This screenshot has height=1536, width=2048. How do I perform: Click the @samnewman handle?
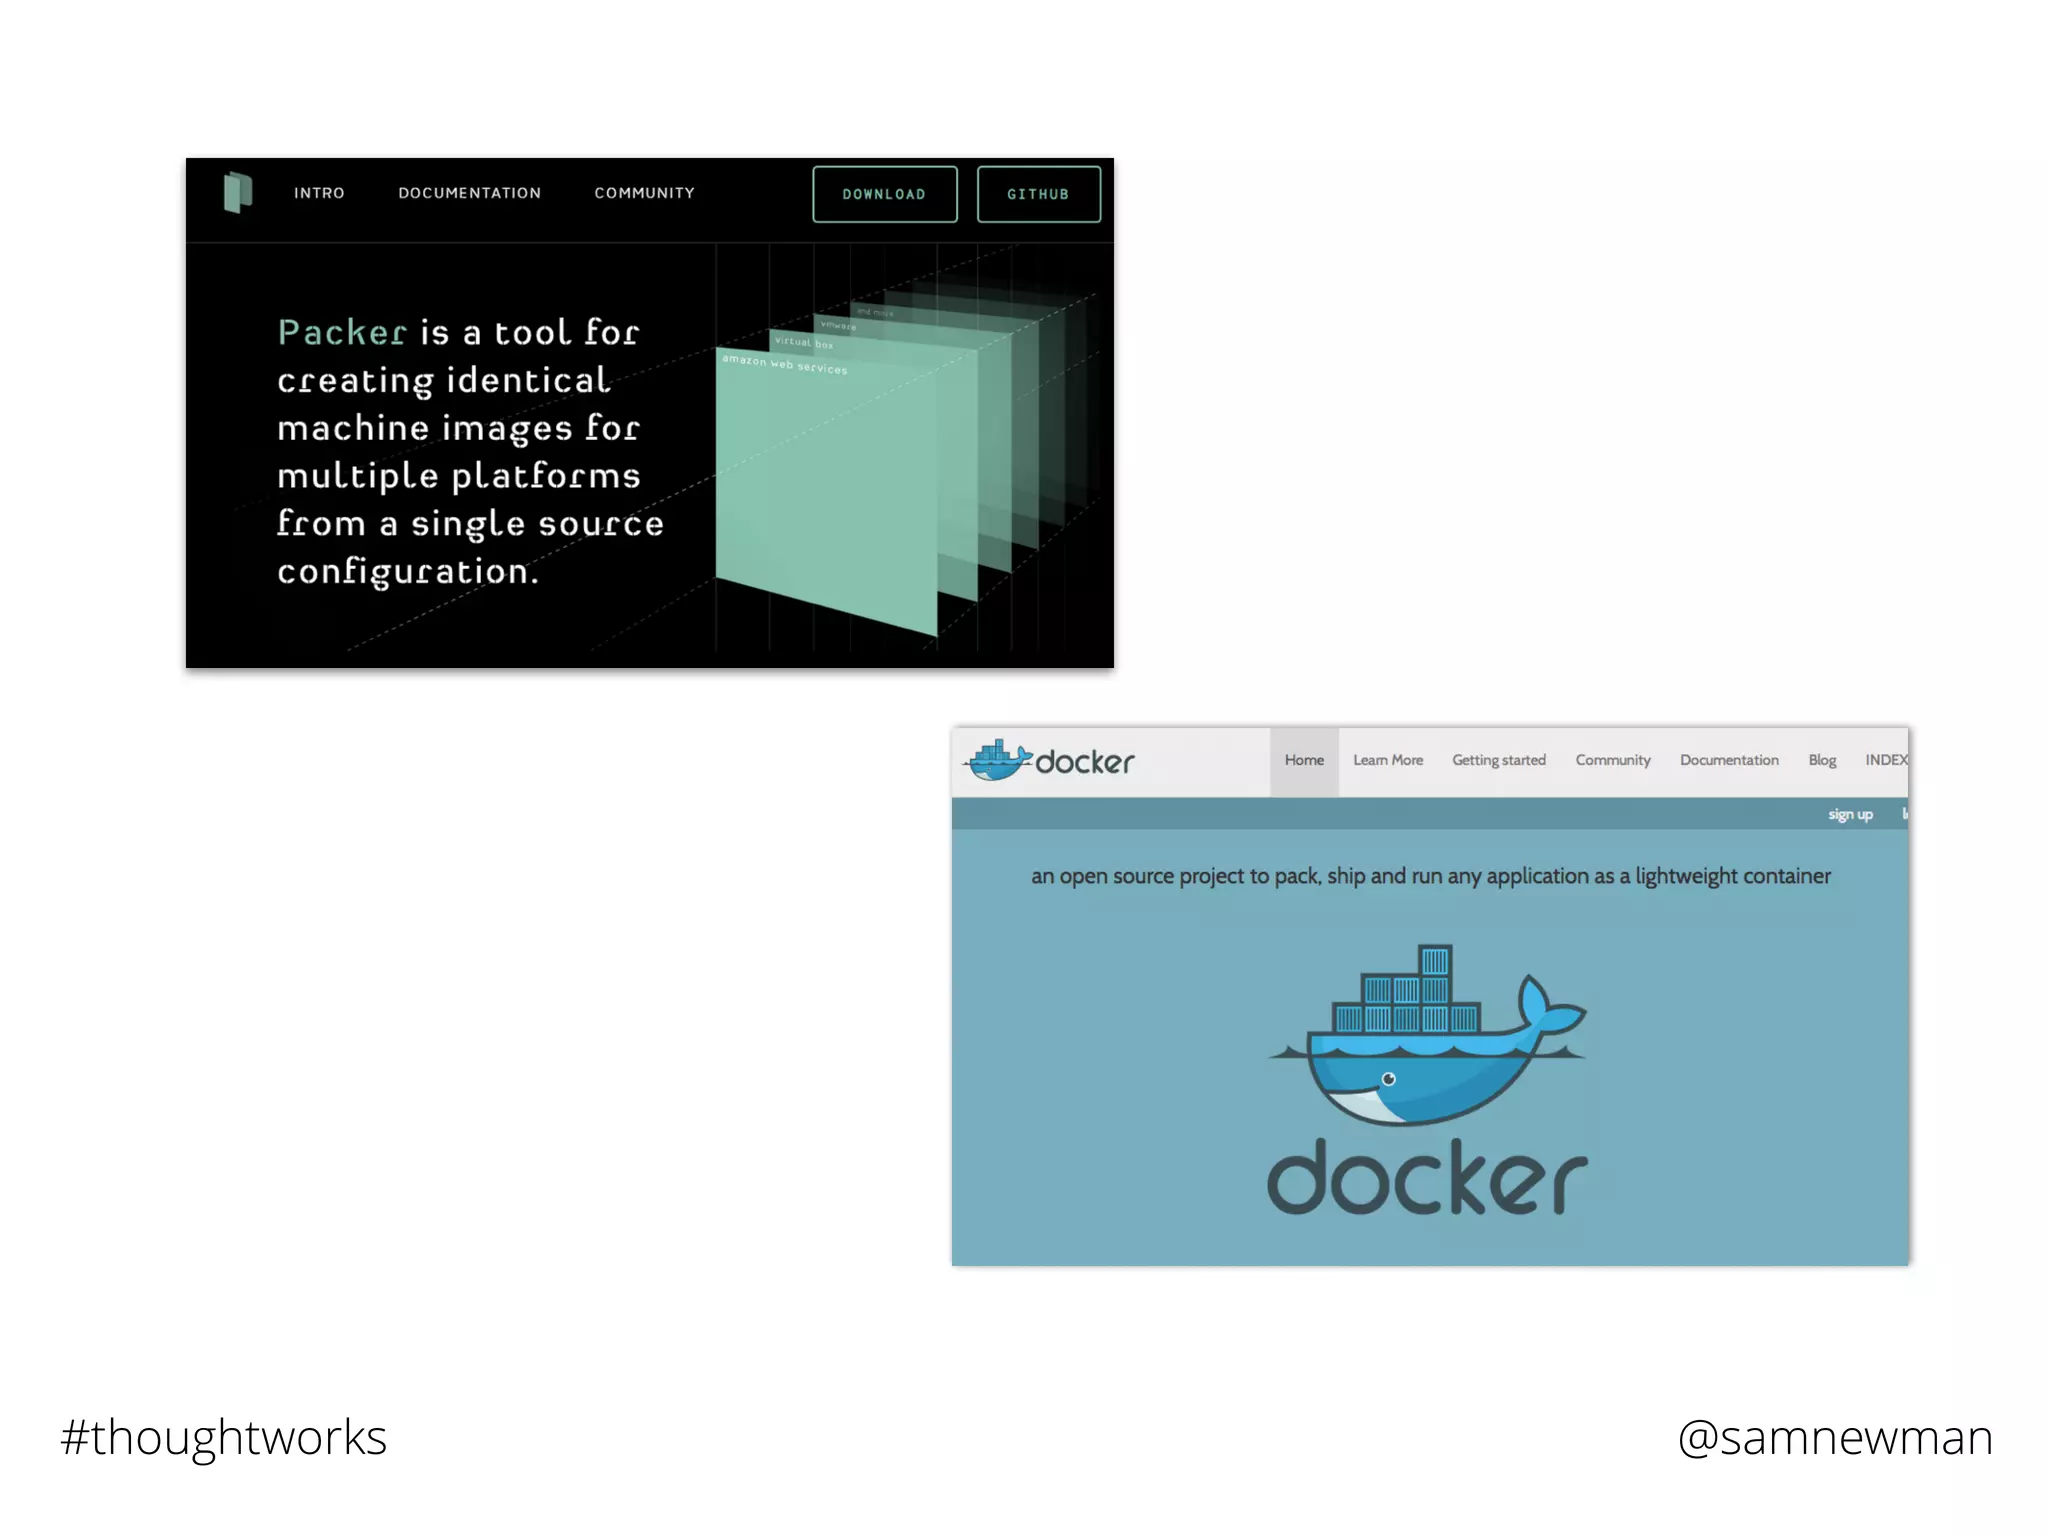pyautogui.click(x=1834, y=1438)
